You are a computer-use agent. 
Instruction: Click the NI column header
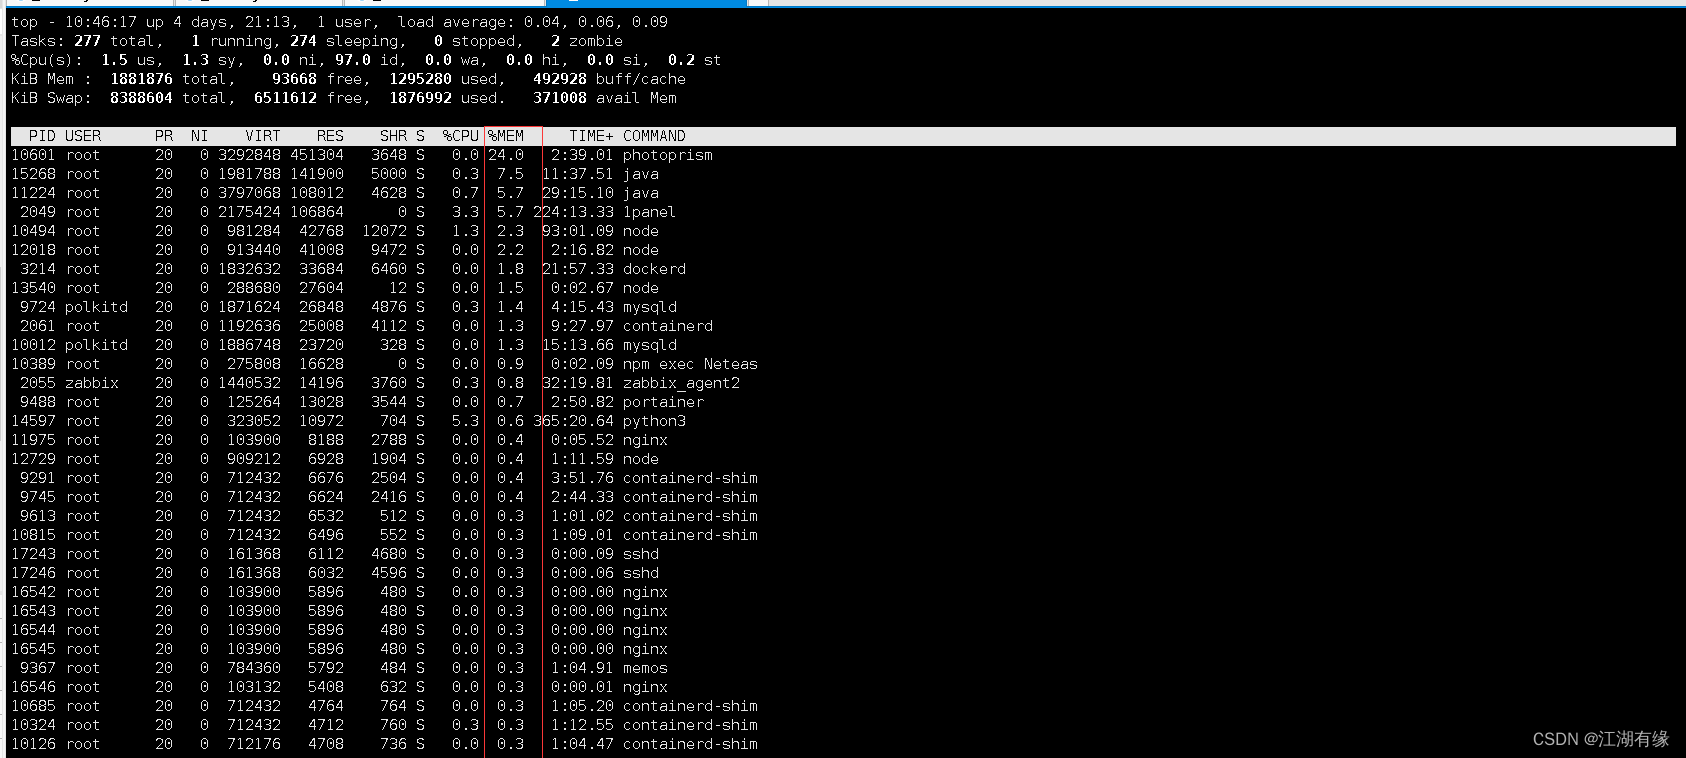(200, 136)
